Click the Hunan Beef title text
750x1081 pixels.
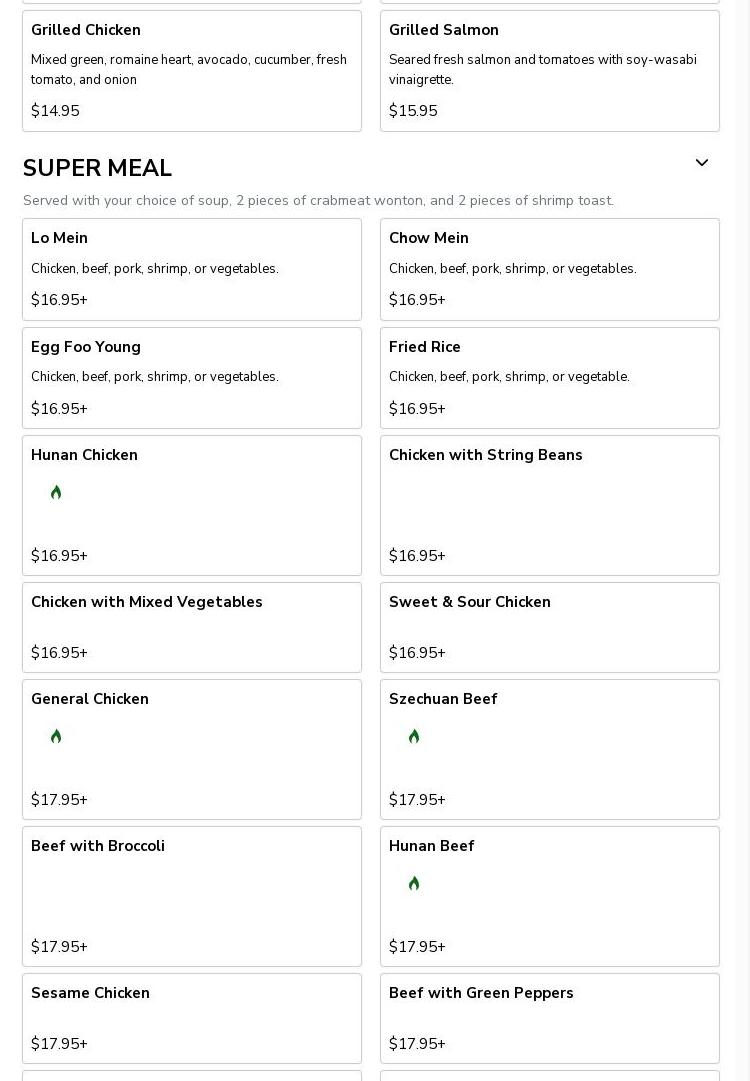coord(431,846)
